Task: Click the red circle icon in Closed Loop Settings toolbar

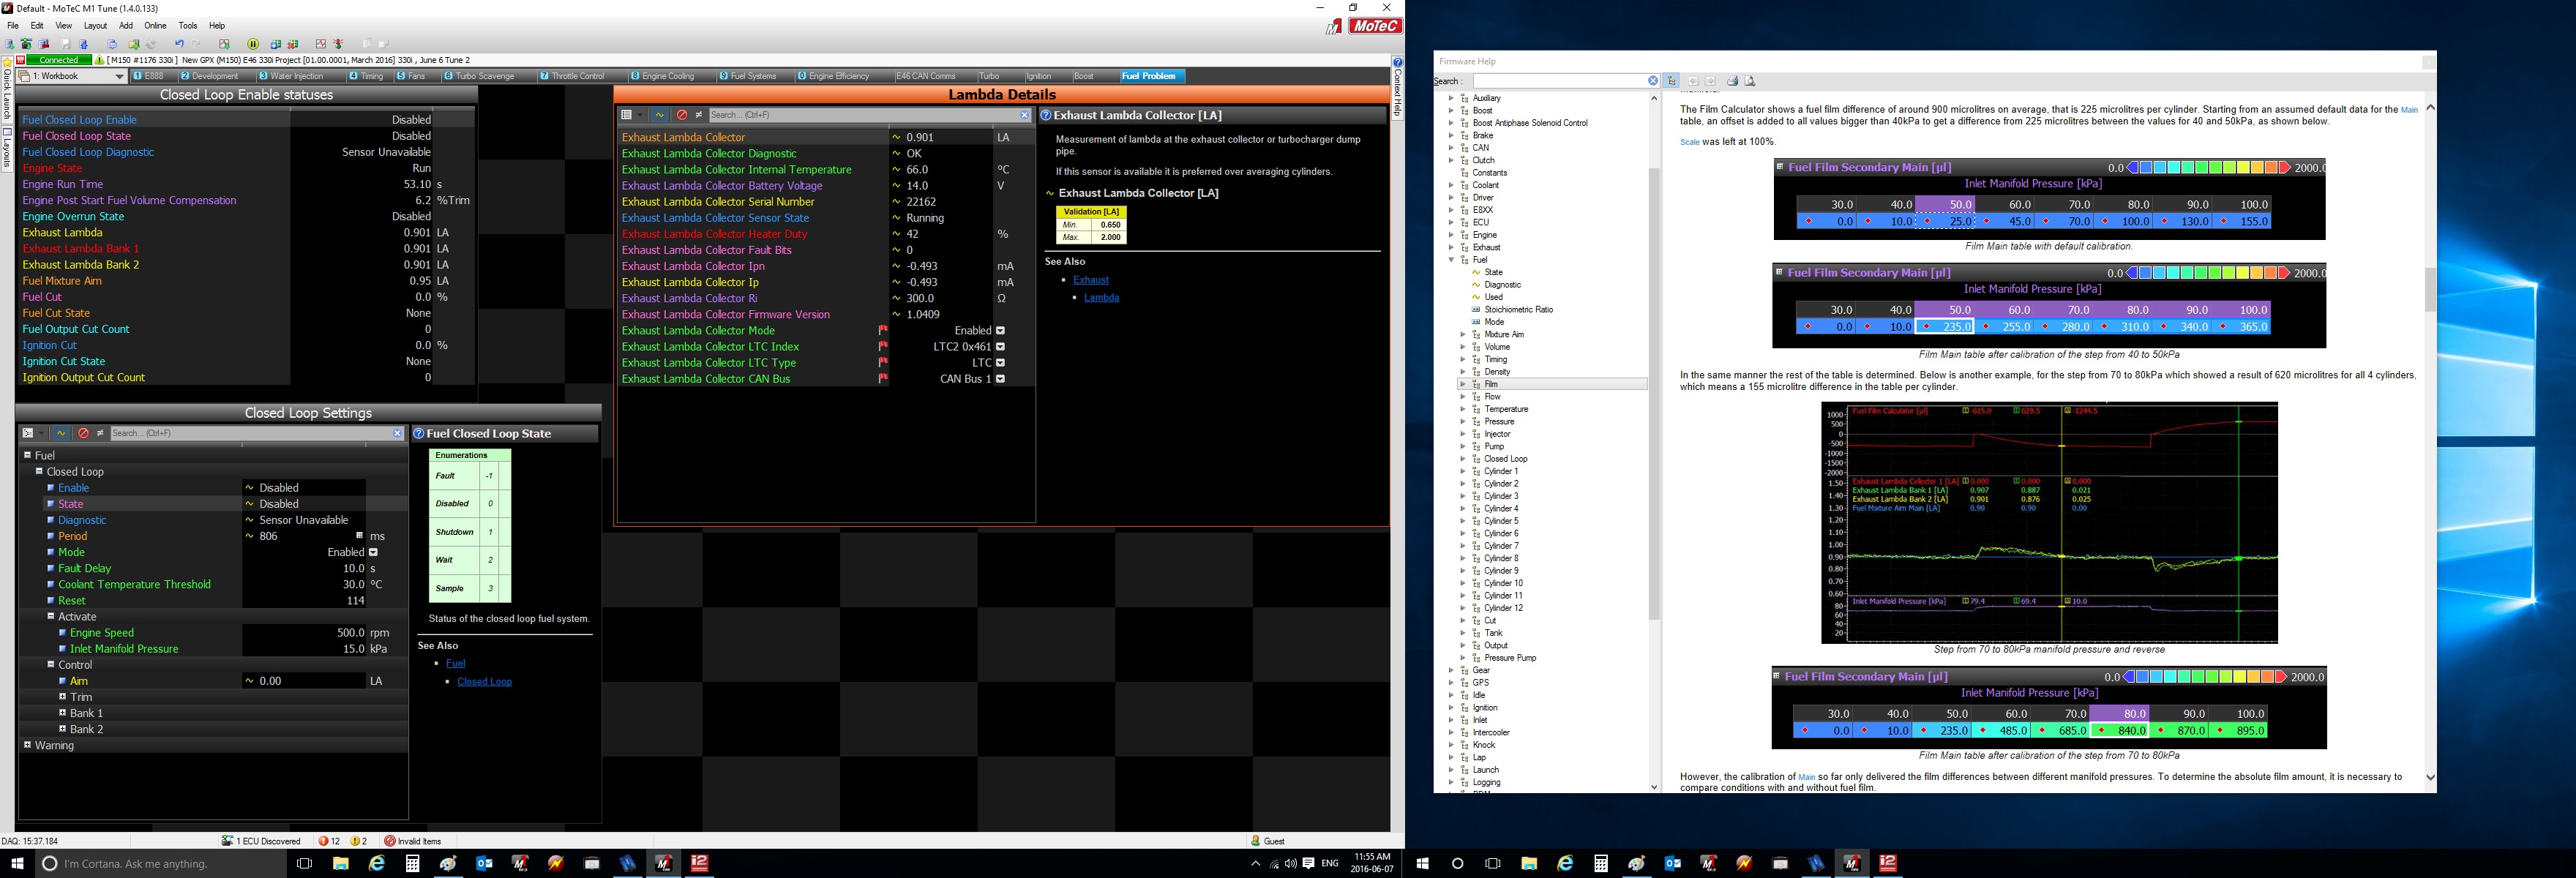Action: (x=84, y=433)
